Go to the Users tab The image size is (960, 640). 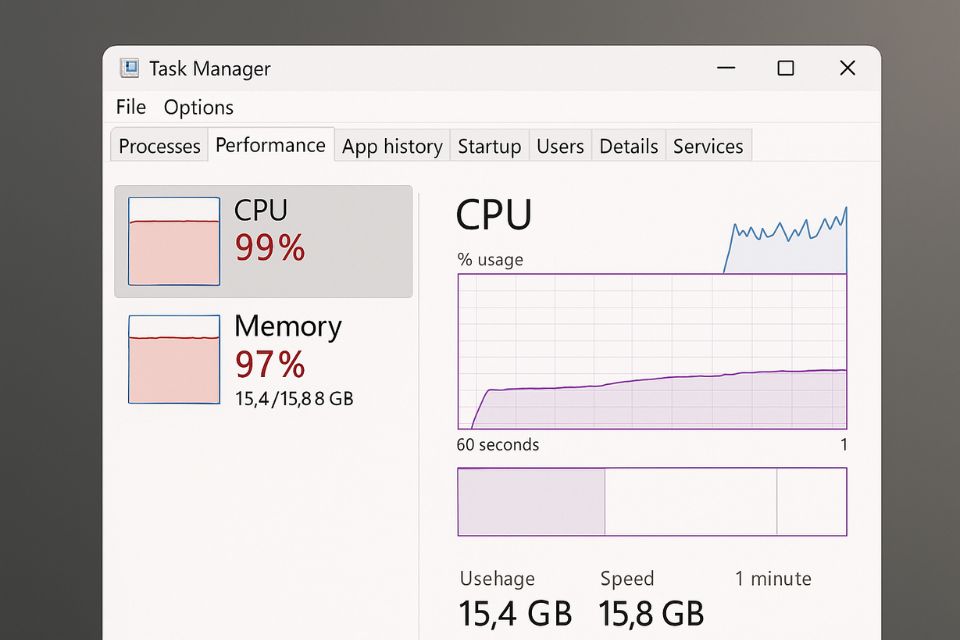pyautogui.click(x=560, y=146)
